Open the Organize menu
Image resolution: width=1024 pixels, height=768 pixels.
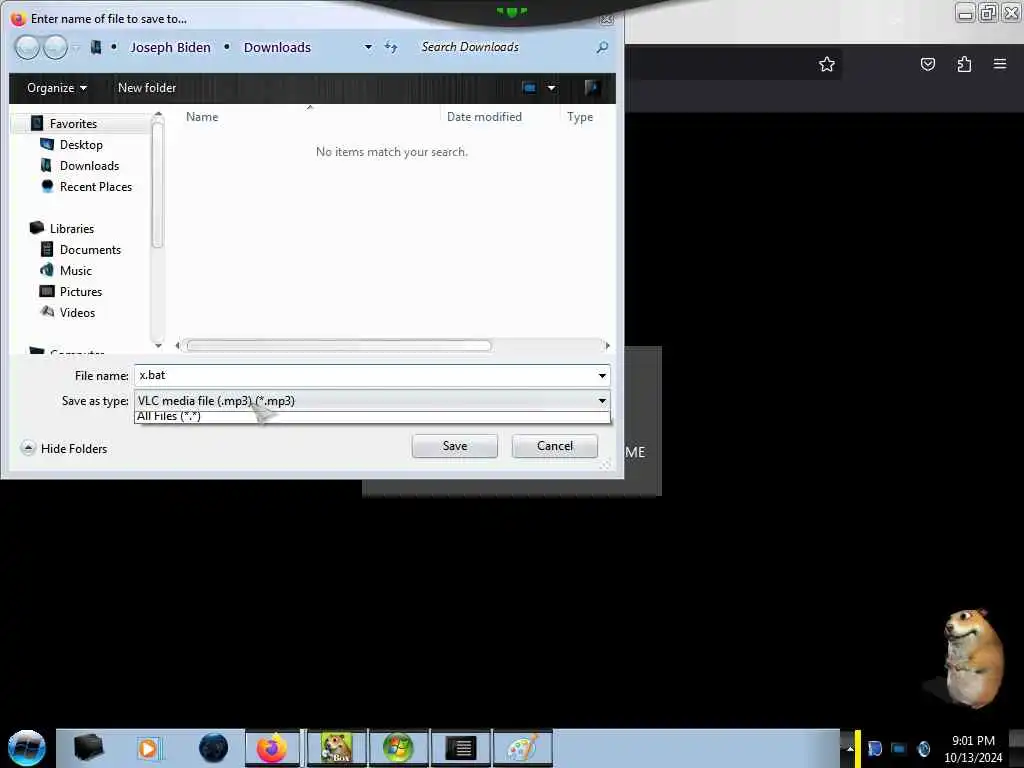tap(57, 88)
